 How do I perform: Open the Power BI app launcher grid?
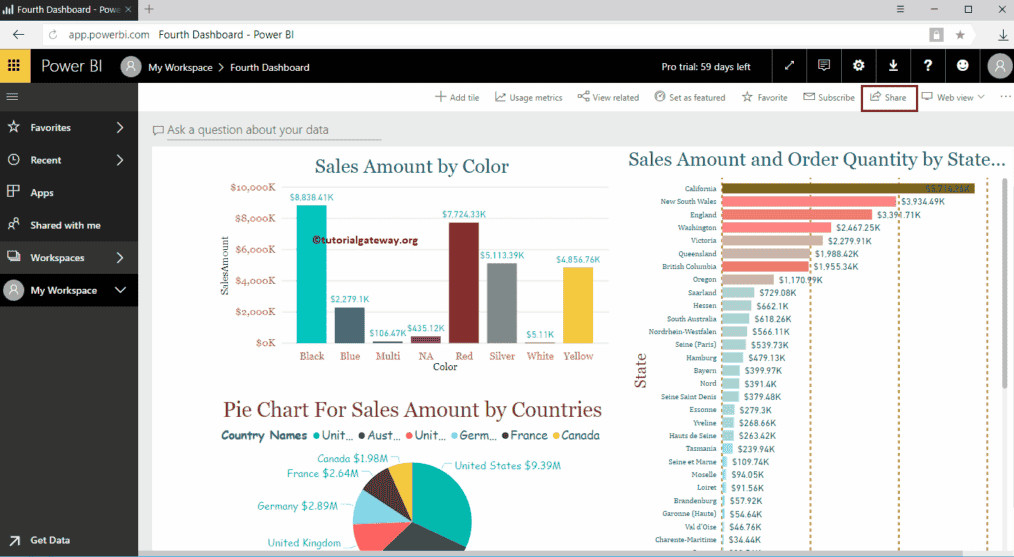(15, 67)
